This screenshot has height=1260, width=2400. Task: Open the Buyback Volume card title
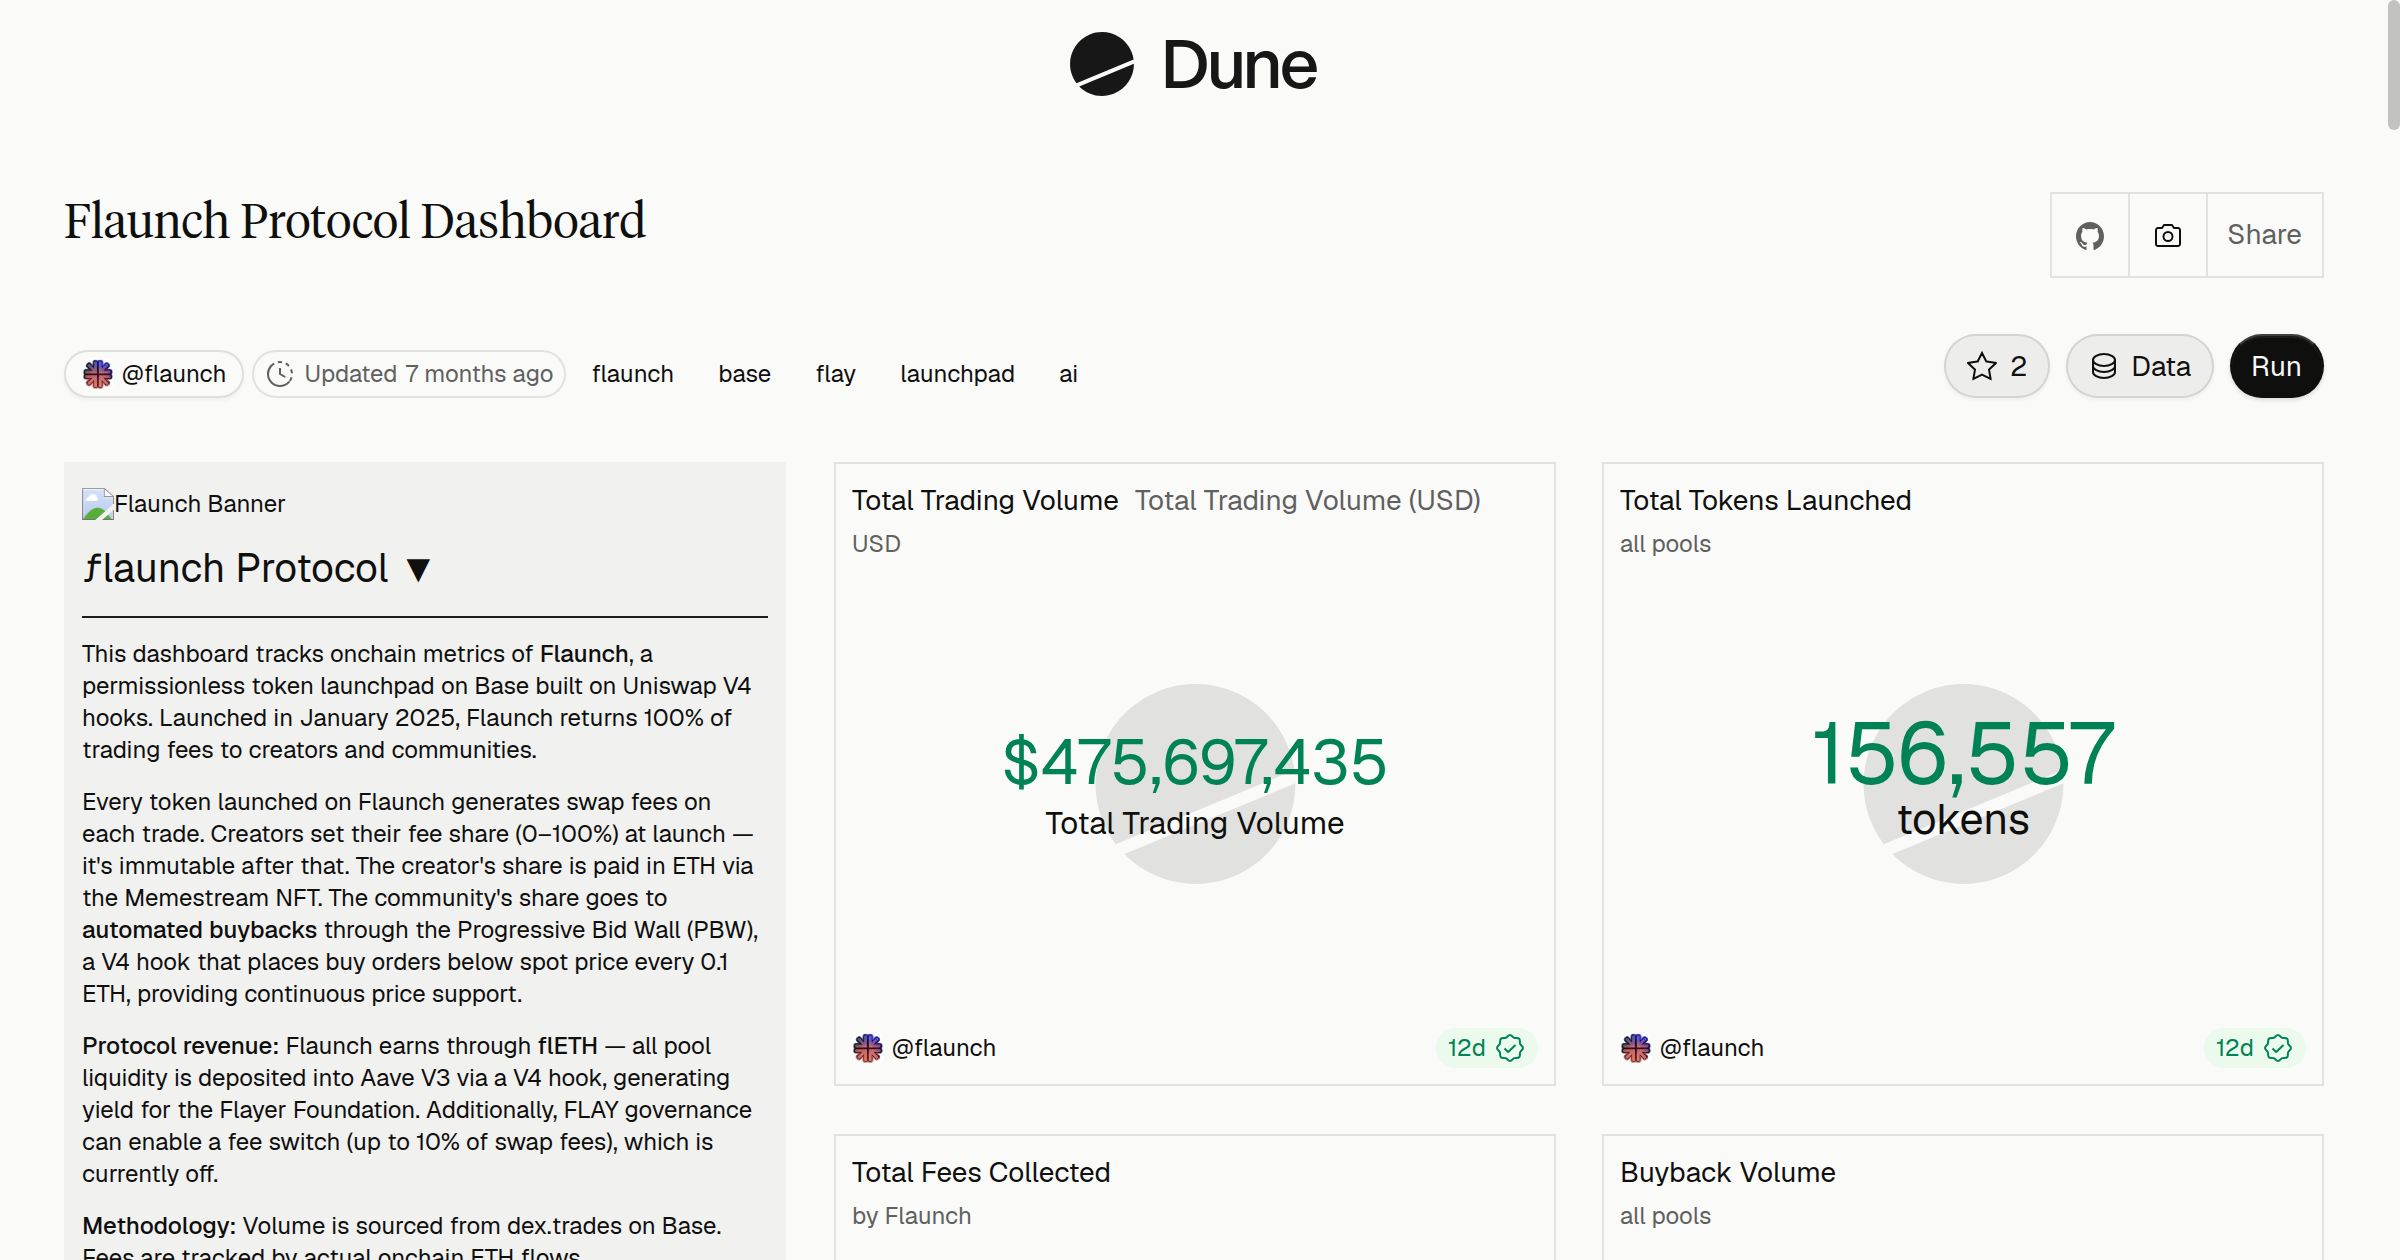tap(1728, 1172)
